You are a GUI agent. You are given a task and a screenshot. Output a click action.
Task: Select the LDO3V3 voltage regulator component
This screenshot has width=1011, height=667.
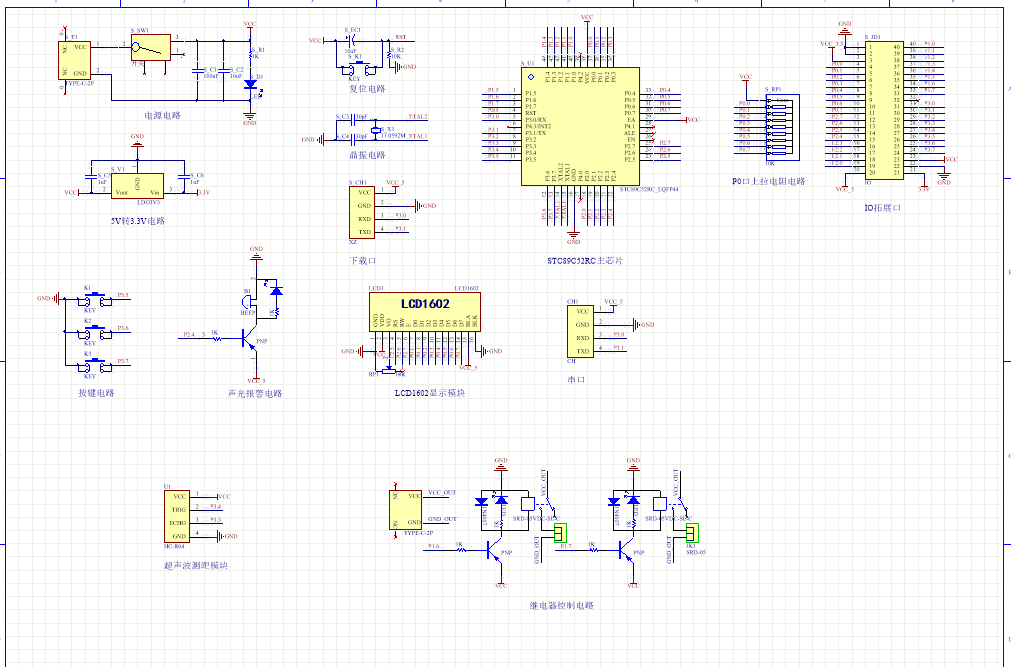point(137,187)
